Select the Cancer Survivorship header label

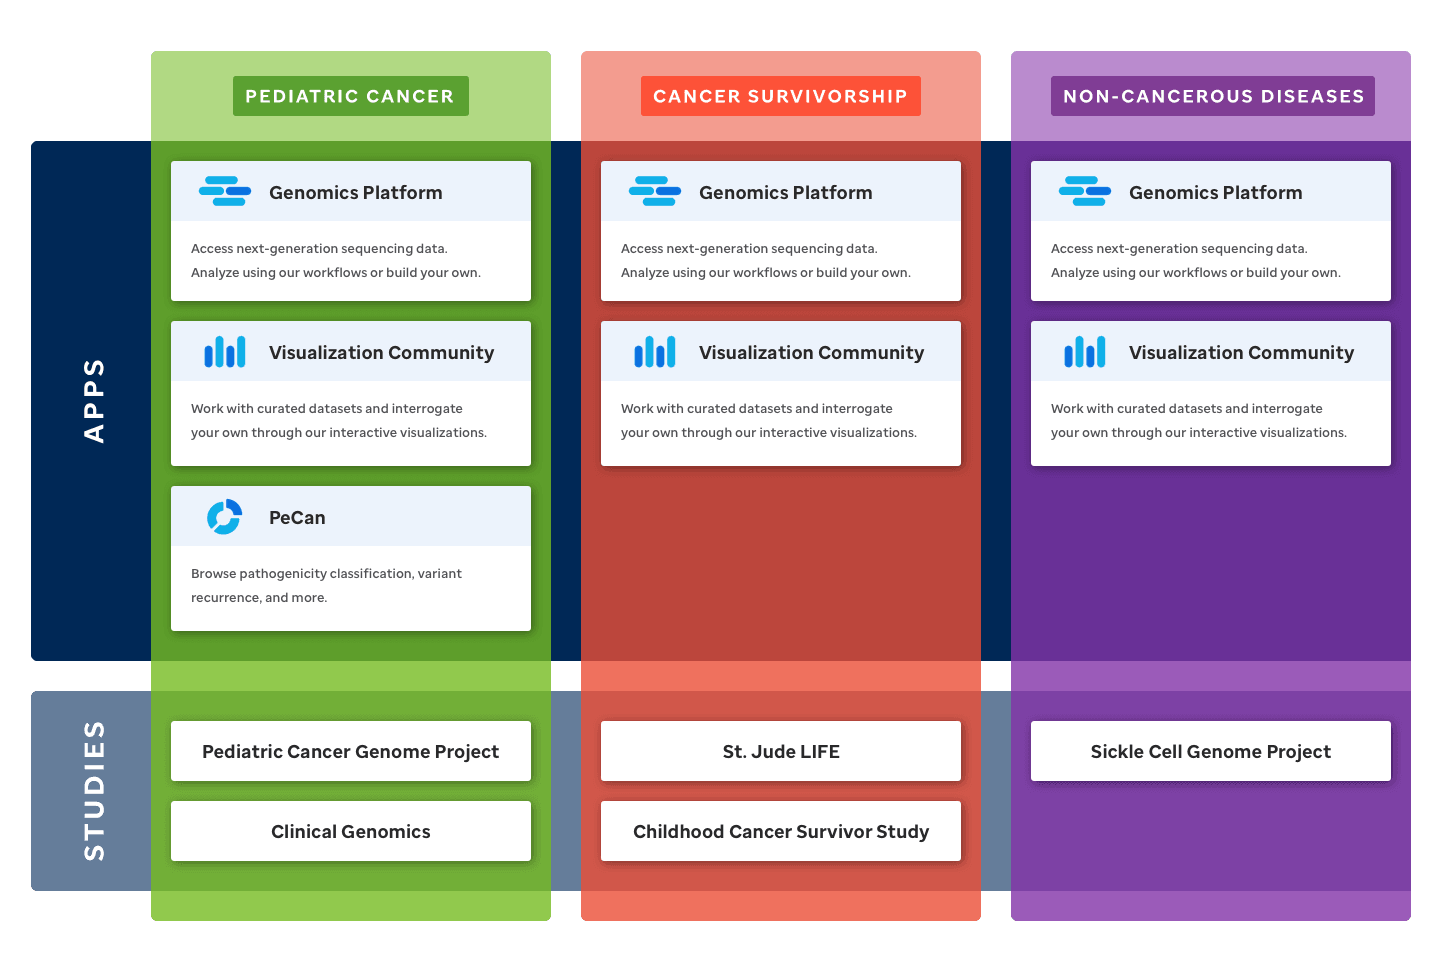click(x=781, y=96)
